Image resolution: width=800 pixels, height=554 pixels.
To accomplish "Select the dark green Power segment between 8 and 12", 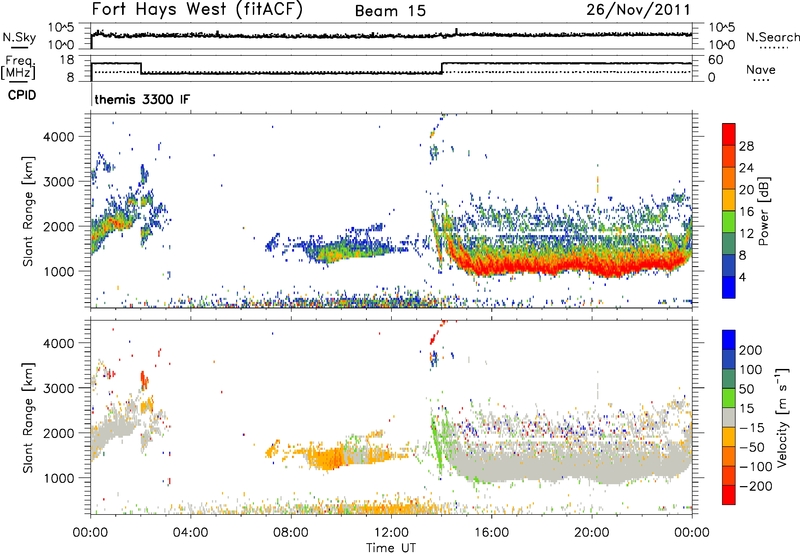I will [729, 244].
